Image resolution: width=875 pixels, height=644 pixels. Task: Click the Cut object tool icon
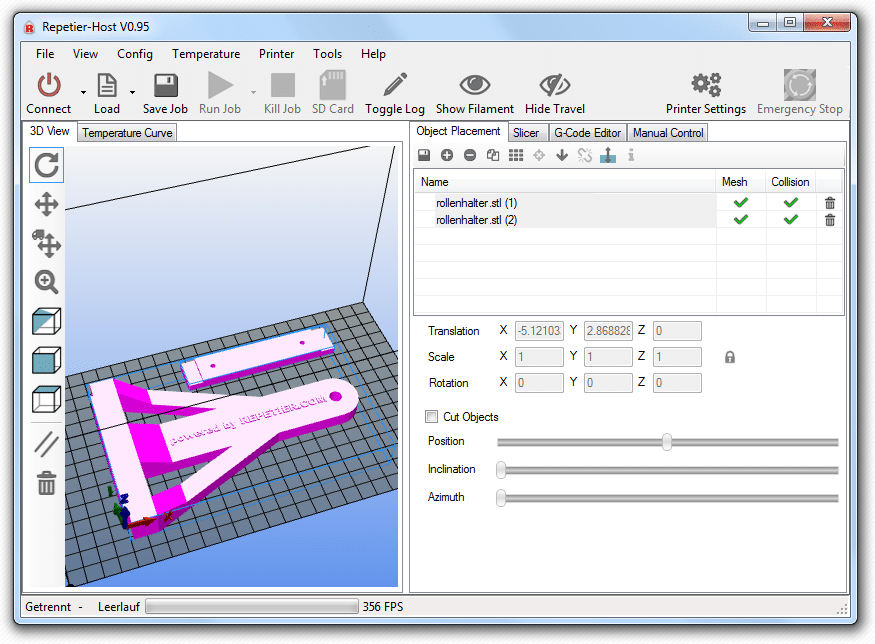point(608,155)
